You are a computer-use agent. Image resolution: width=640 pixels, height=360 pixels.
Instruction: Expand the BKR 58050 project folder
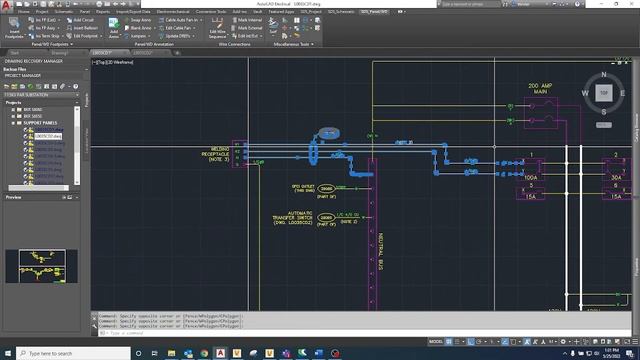[x=13, y=116]
